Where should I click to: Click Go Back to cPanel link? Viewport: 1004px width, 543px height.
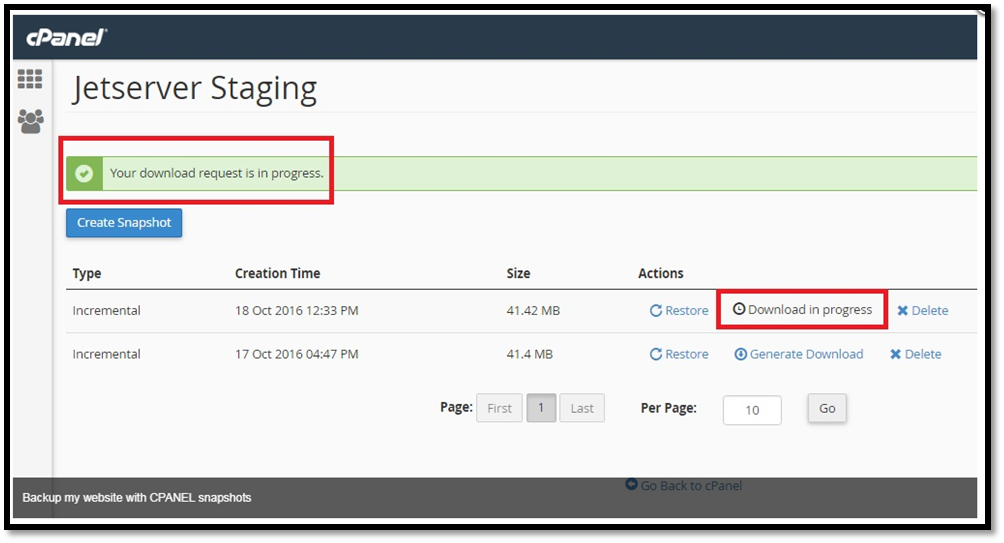[683, 485]
